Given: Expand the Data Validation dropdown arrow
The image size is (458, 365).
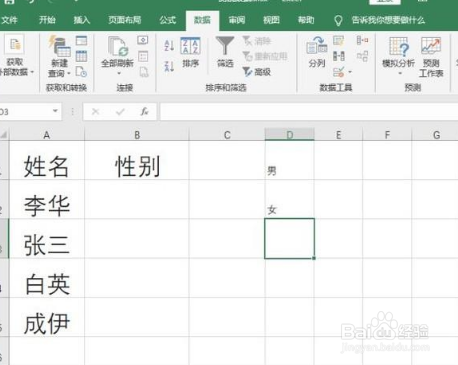Looking at the screenshot, I should coord(350,71).
